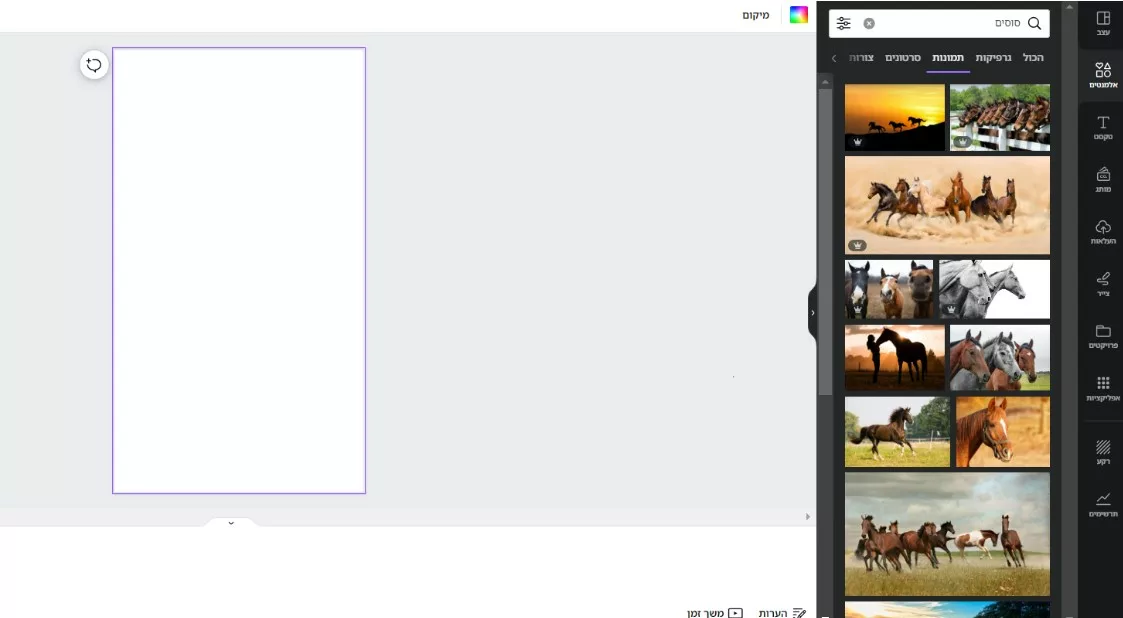Viewport: 1123px width, 618px height.
Task: Select the photo of brown and gray horse heads
Action: coord(1000,358)
